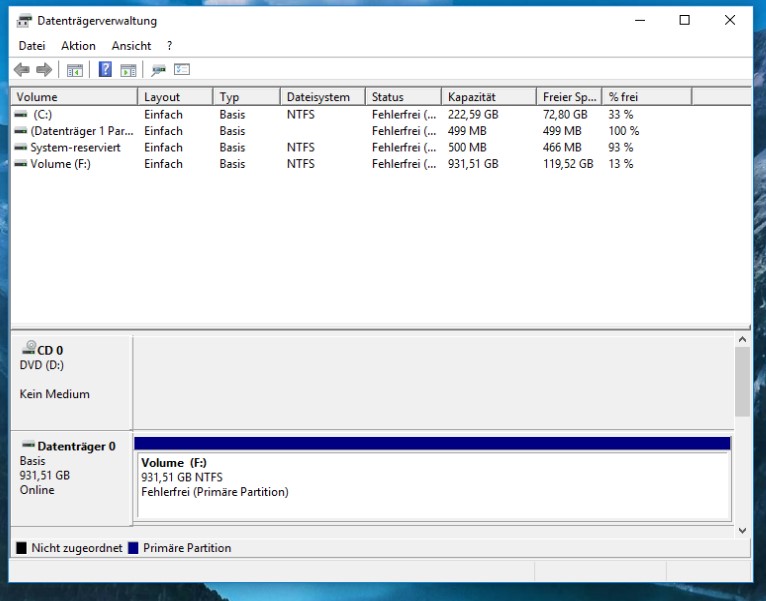Select the CD 0 DVD (D:) panel
Screen dimensions: 766x601
(x=71, y=382)
